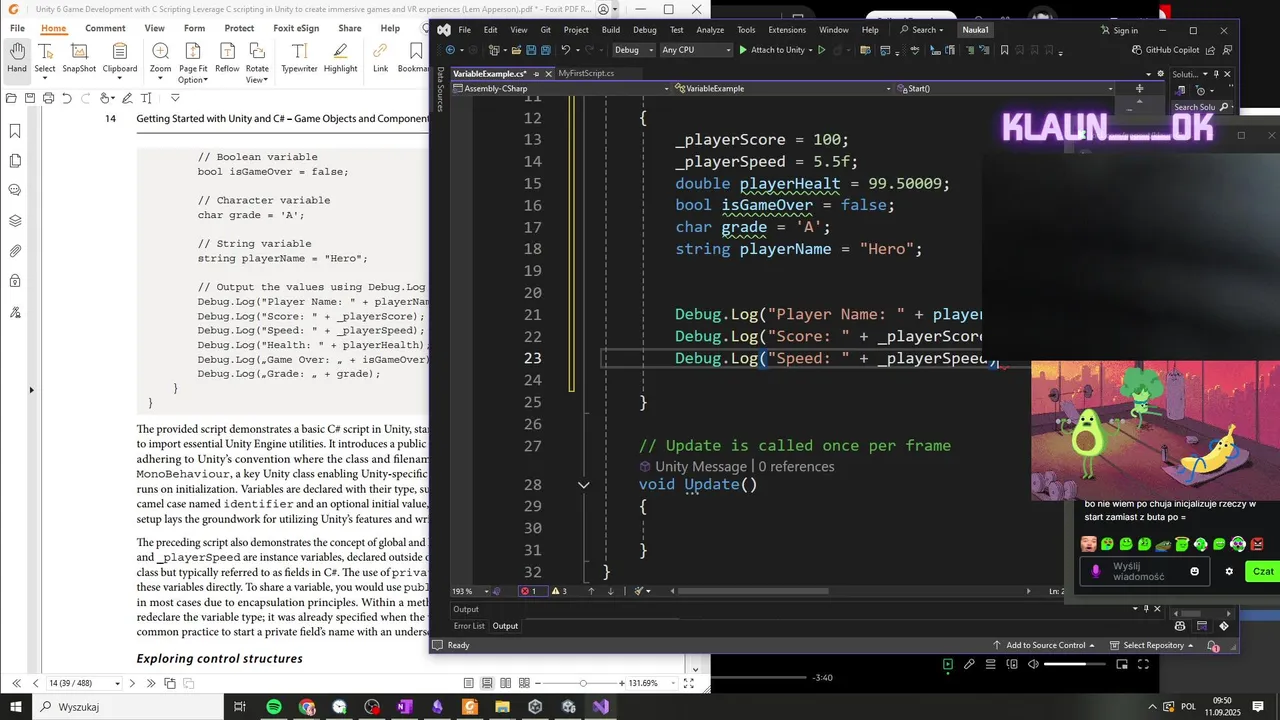Image resolution: width=1280 pixels, height=720 pixels.
Task: Open Build menu in Visual Studio
Action: coord(610,30)
